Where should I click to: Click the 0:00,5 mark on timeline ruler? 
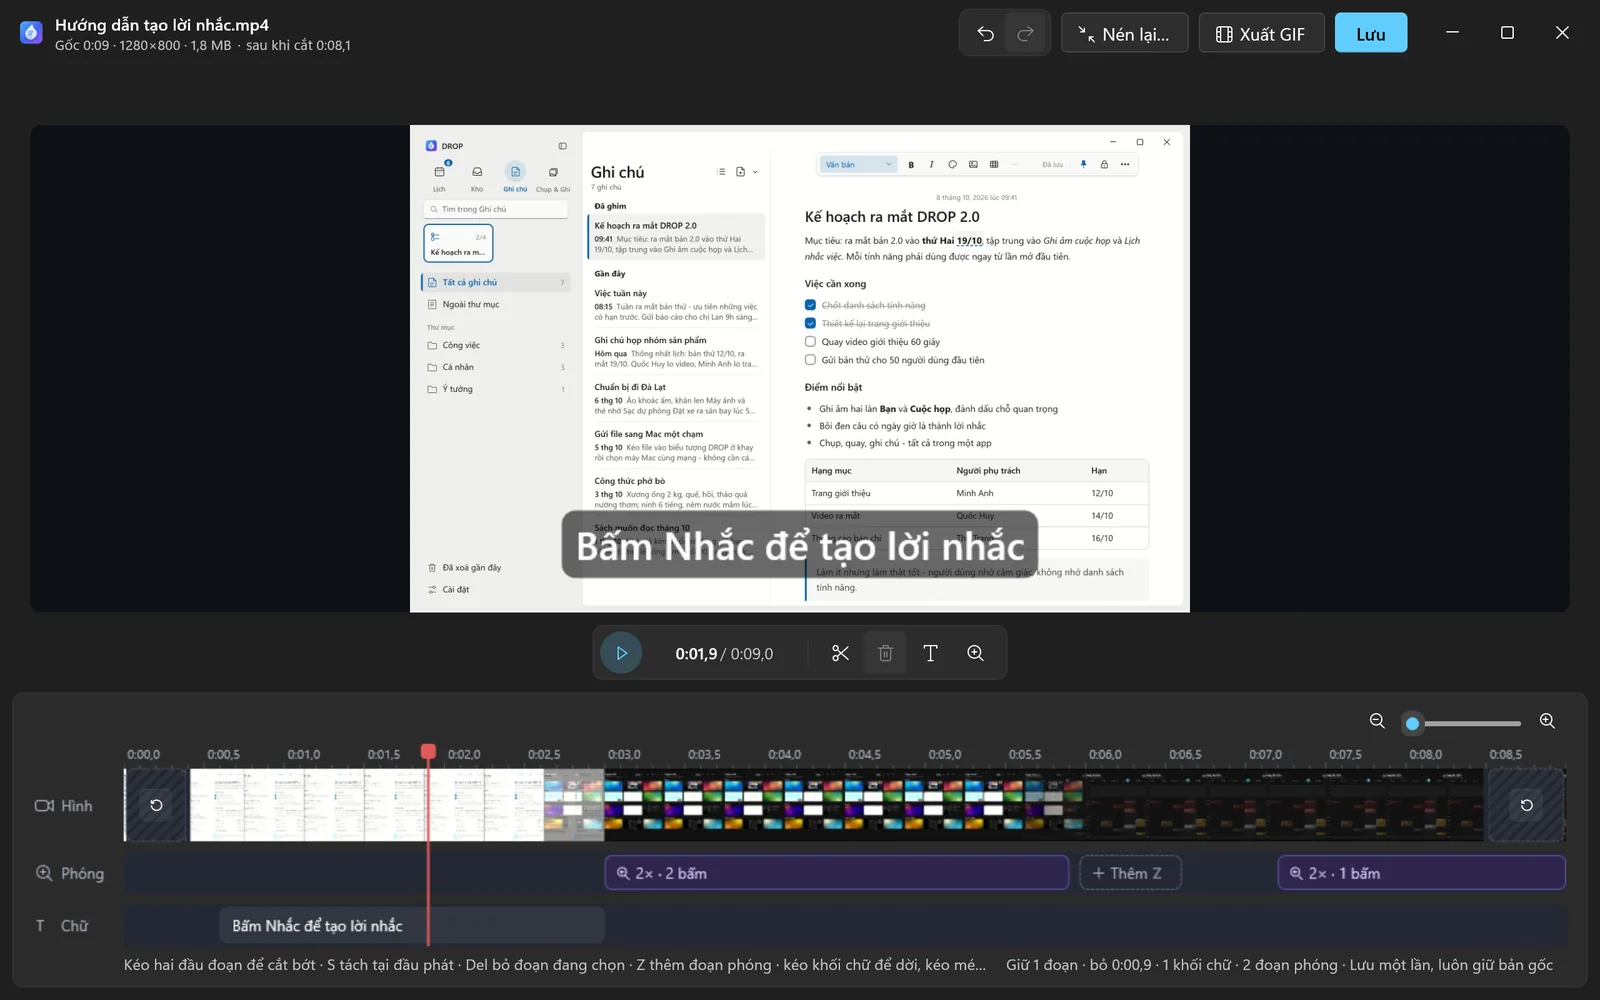click(223, 754)
